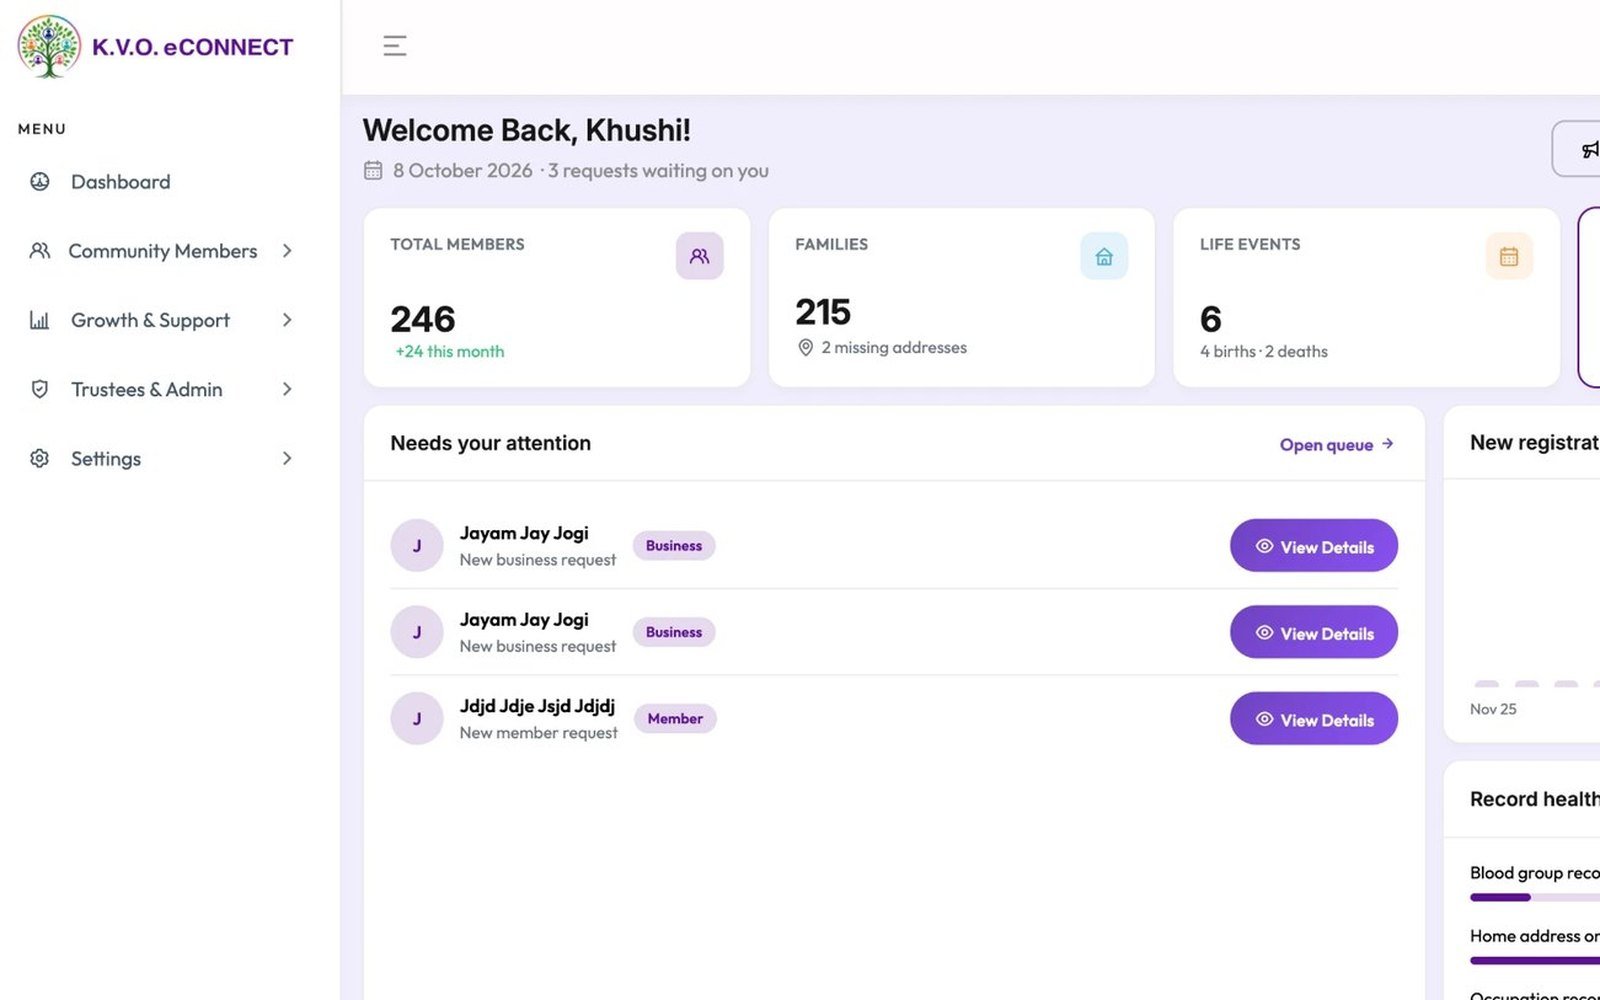Expand the Settings submenu chevron
Image resolution: width=1600 pixels, height=1000 pixels.
(287, 458)
